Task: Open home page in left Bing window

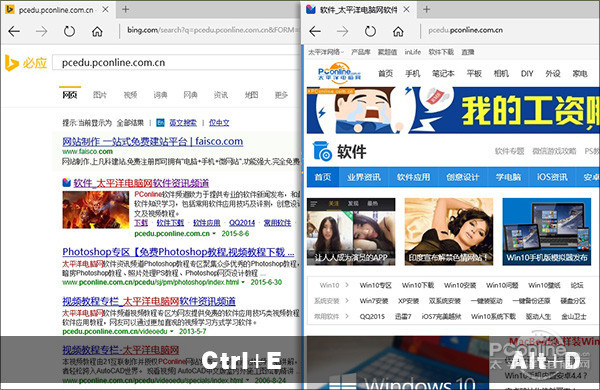Action: [97, 31]
